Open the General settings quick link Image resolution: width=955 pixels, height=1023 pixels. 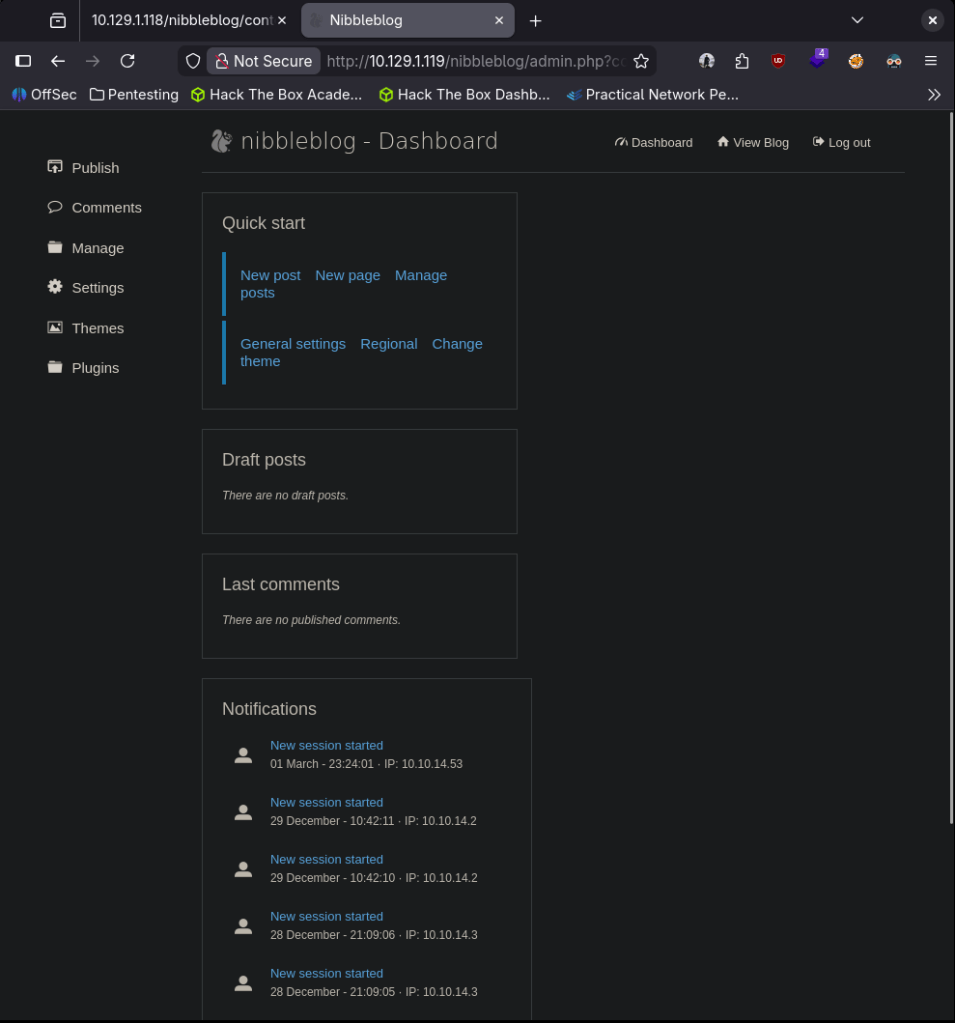click(293, 343)
